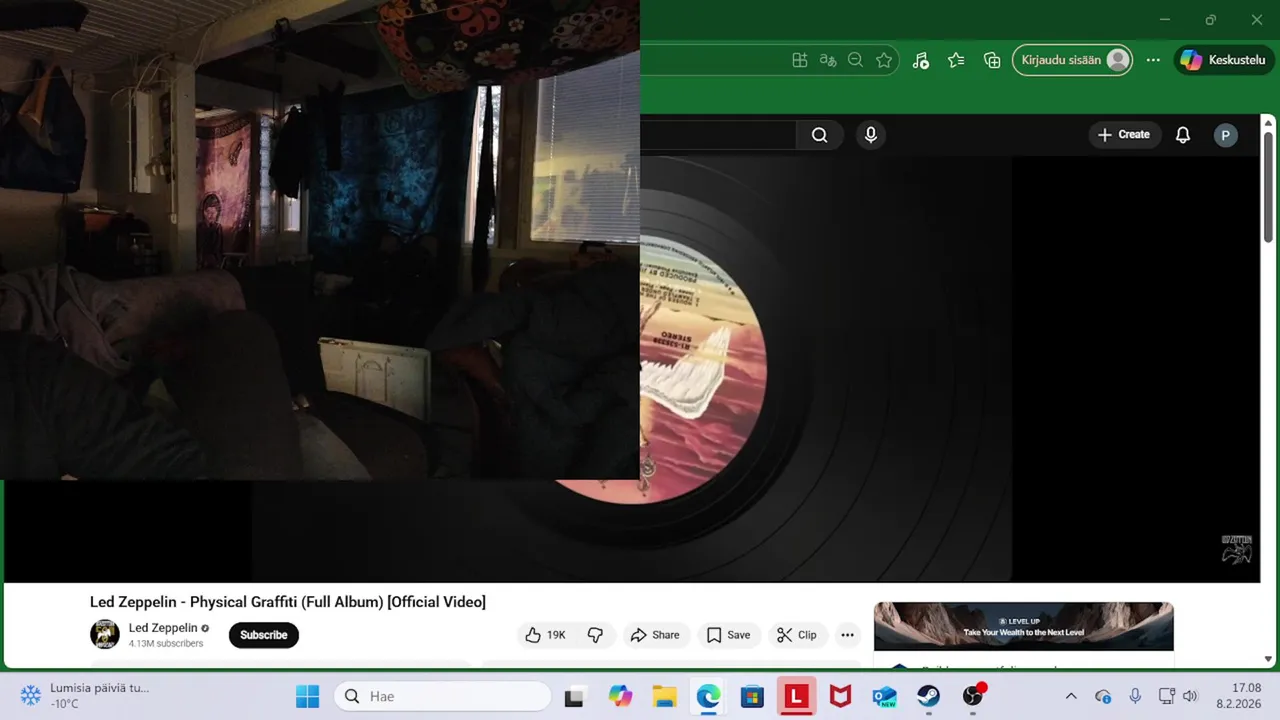This screenshot has width=1280, height=720.
Task: Open weather widget Lumisia päiviä
Action: click(x=87, y=696)
